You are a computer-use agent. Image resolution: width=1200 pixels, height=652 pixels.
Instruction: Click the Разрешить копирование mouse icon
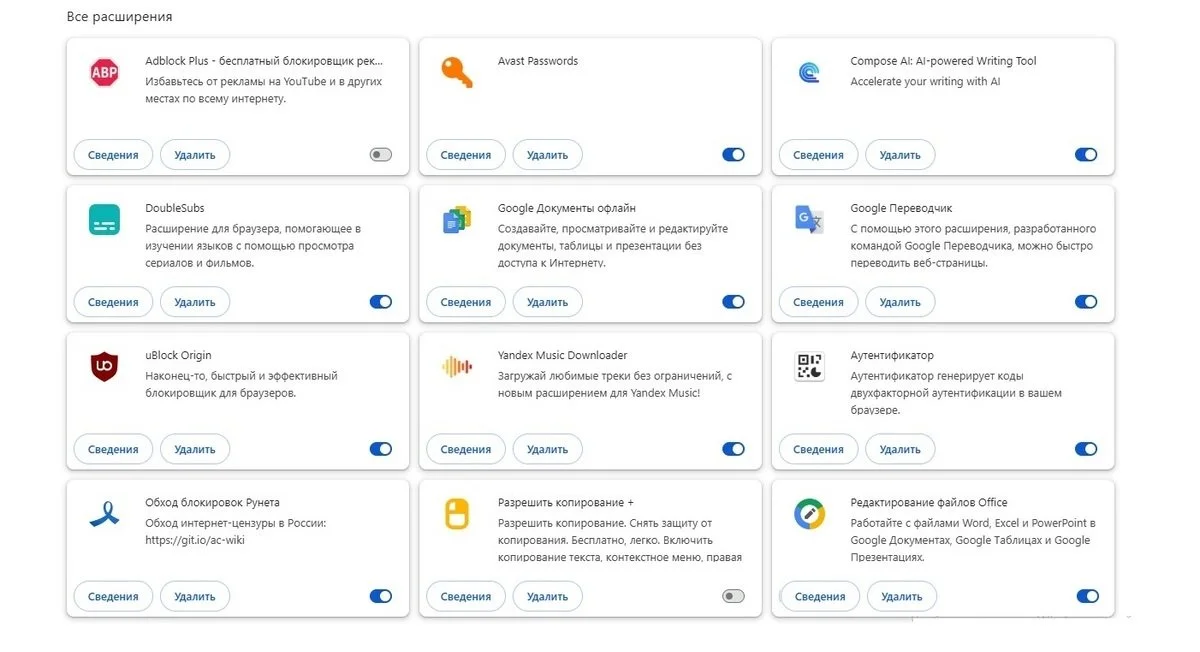(456, 514)
